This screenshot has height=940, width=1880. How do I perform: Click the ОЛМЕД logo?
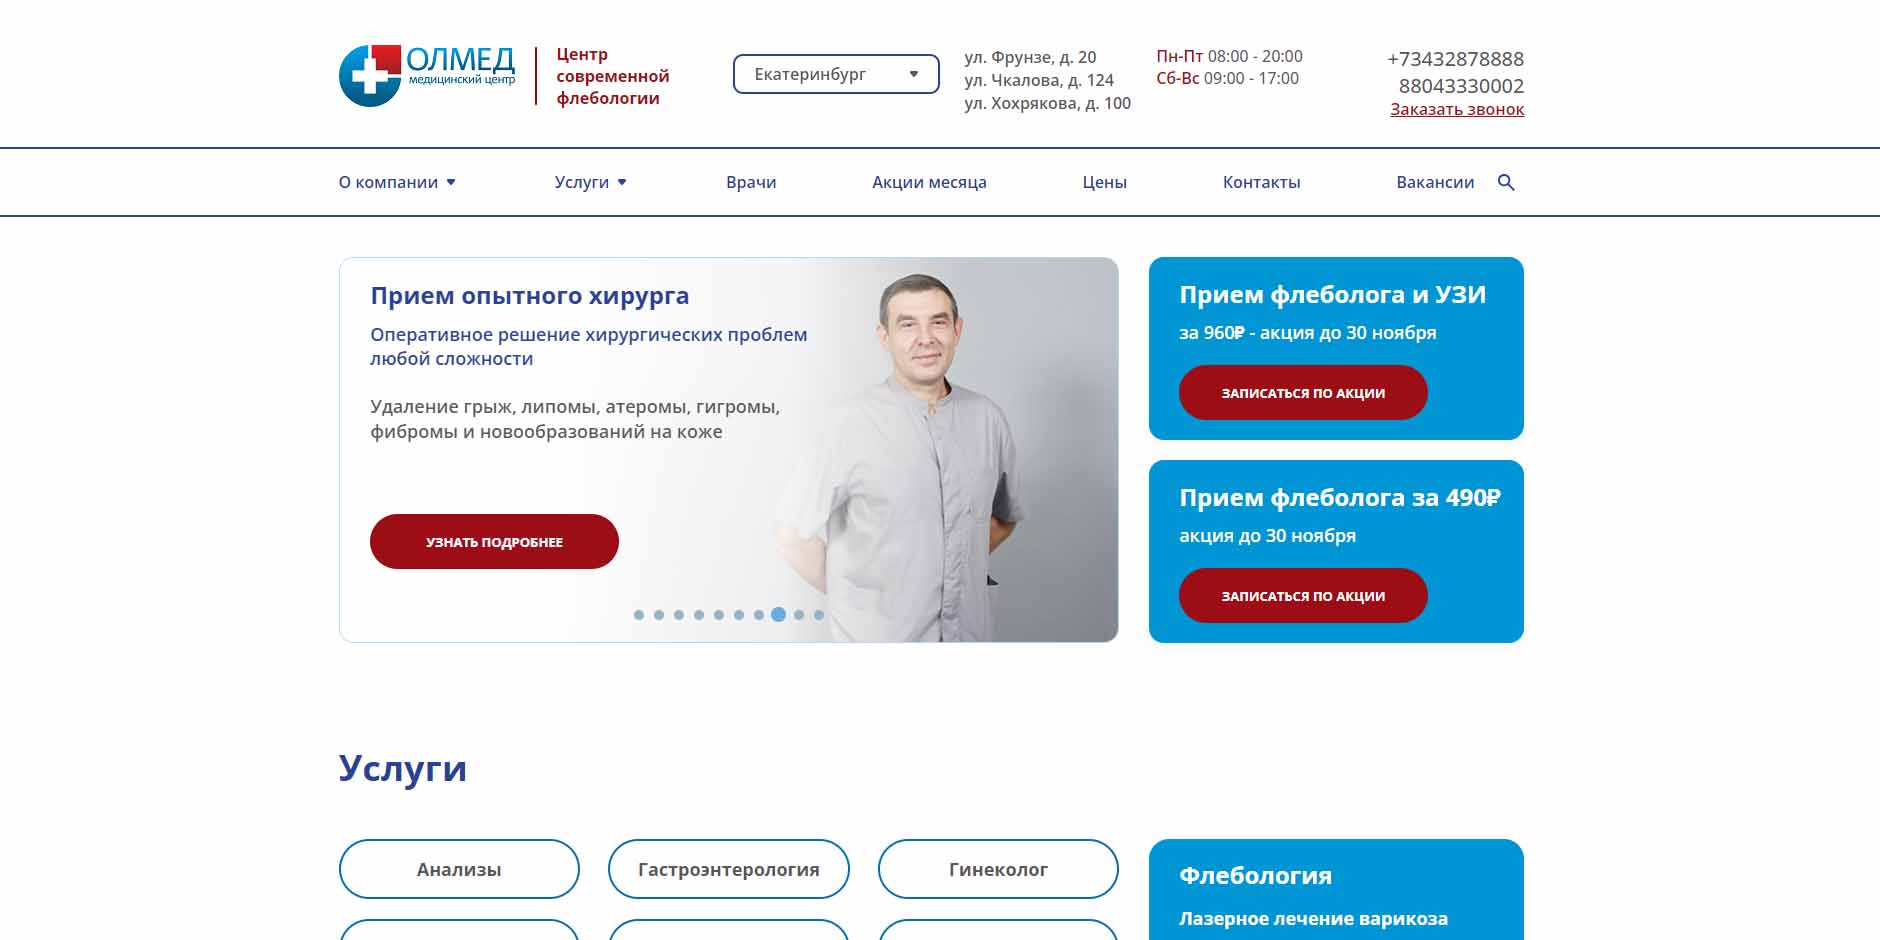pos(427,75)
